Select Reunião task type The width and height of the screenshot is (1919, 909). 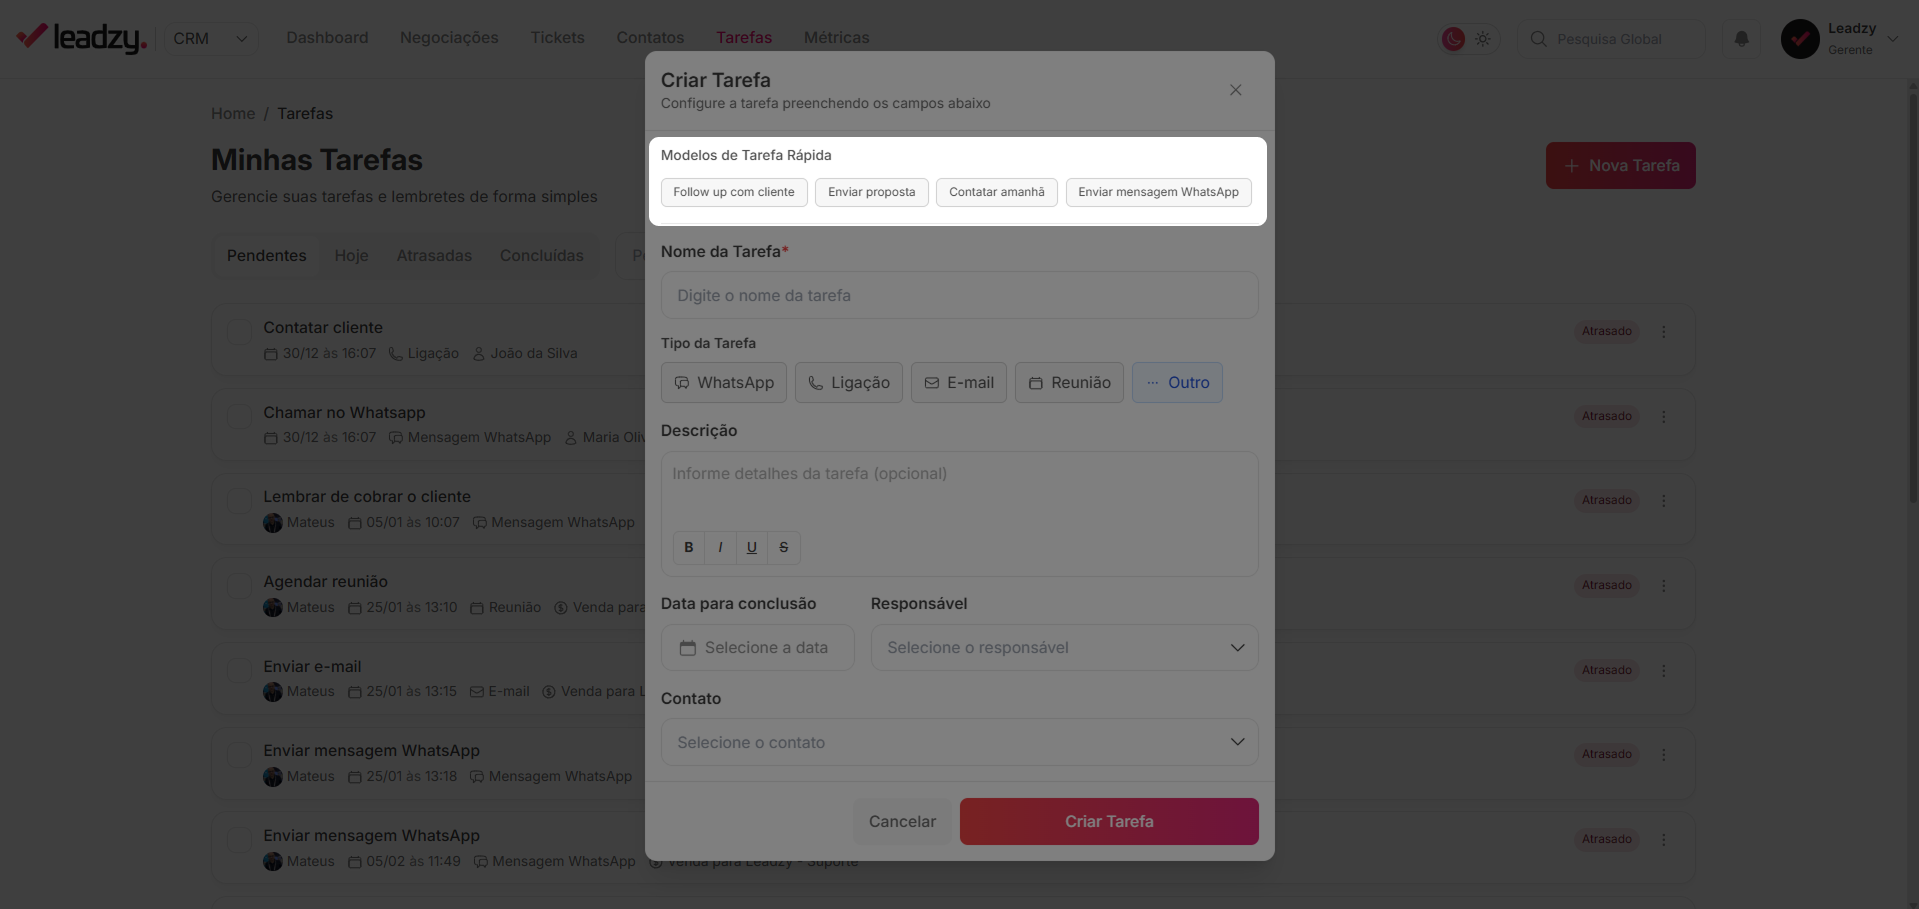point(1070,383)
